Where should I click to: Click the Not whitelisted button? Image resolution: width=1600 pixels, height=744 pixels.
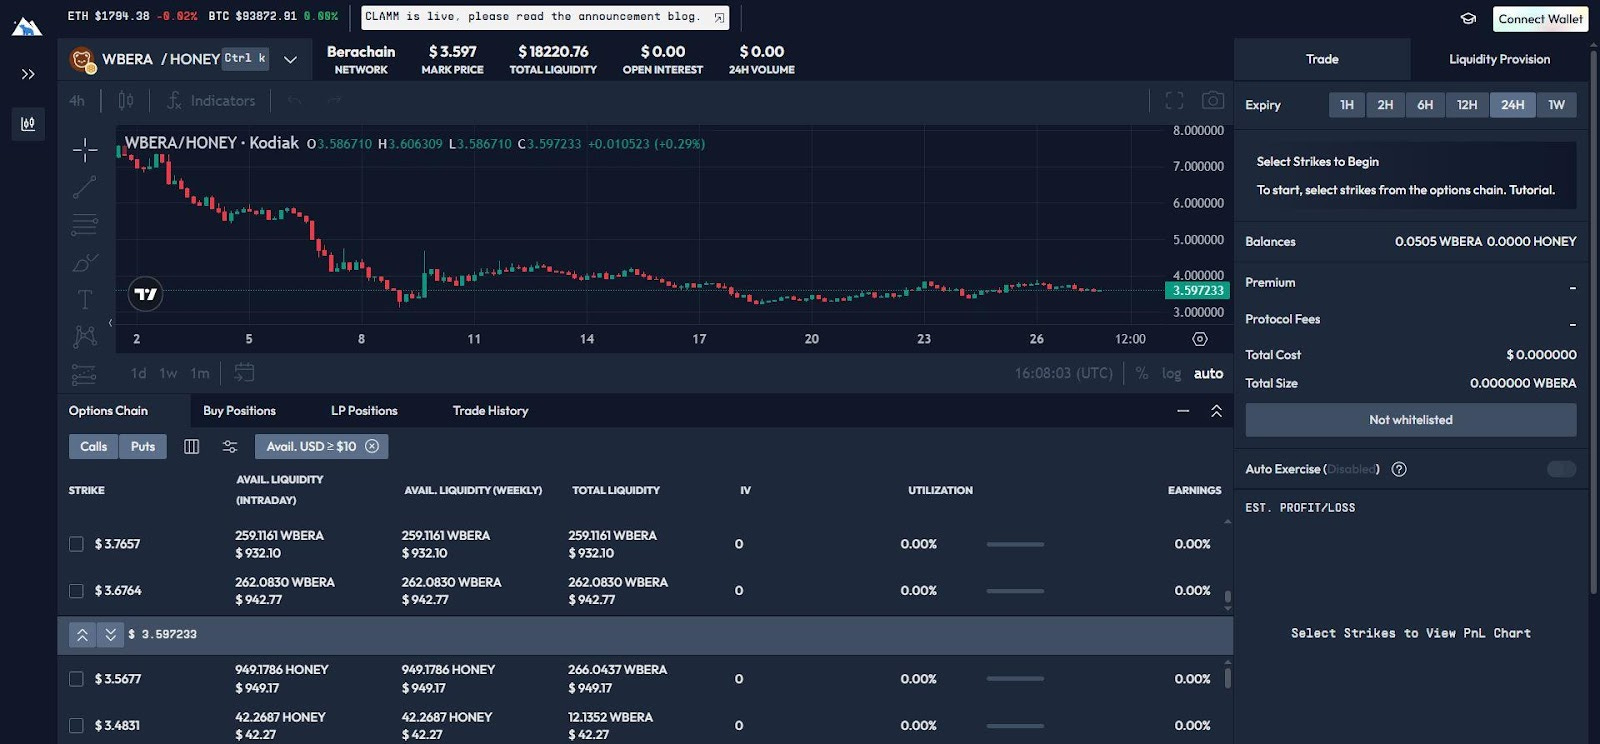[x=1410, y=420]
